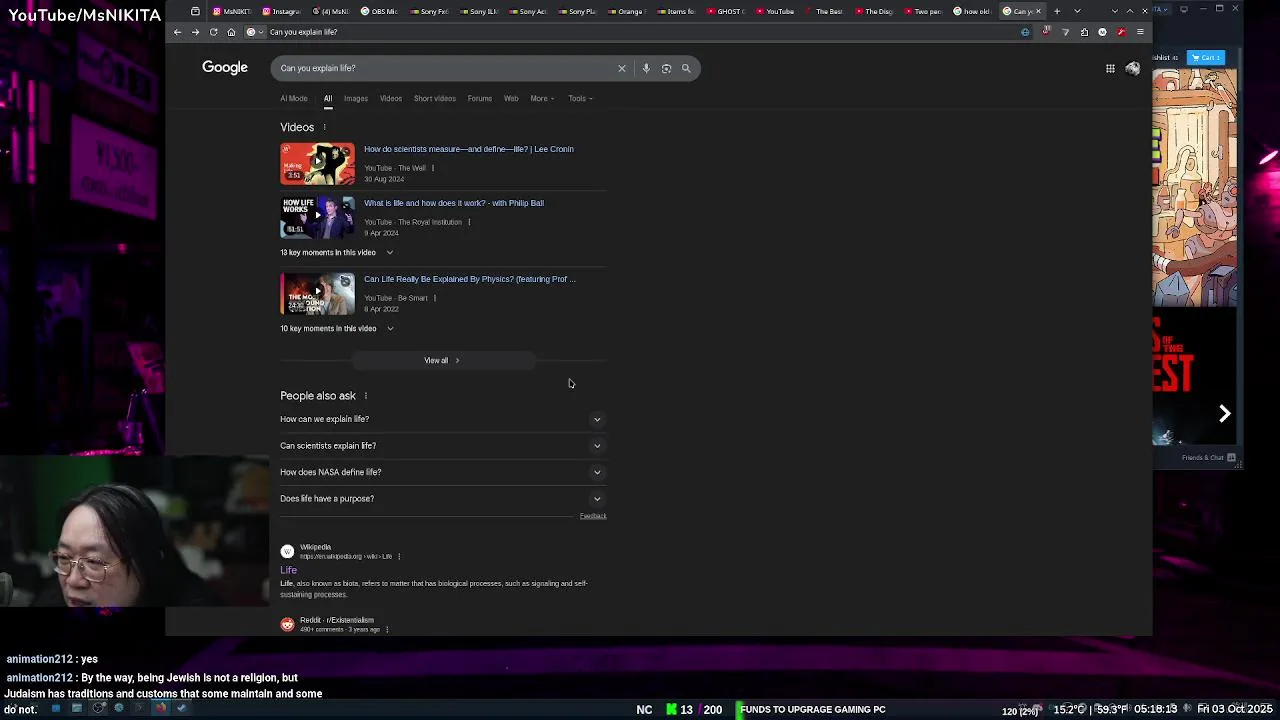Expand 'Can scientists explain life?' question
Viewport: 1280px width, 720px height.
pos(443,445)
